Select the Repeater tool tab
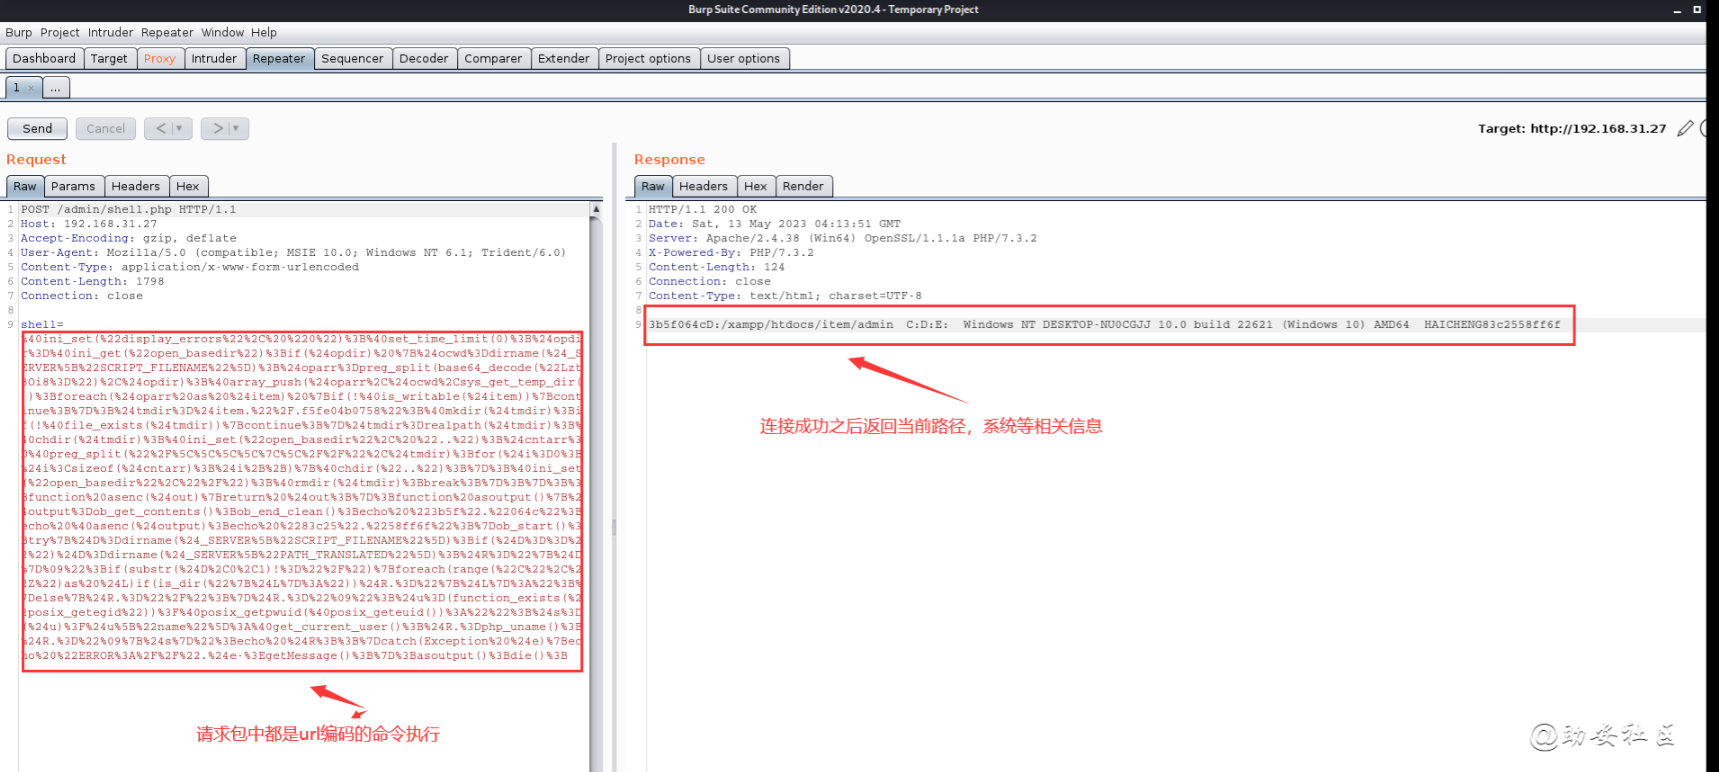 click(279, 58)
